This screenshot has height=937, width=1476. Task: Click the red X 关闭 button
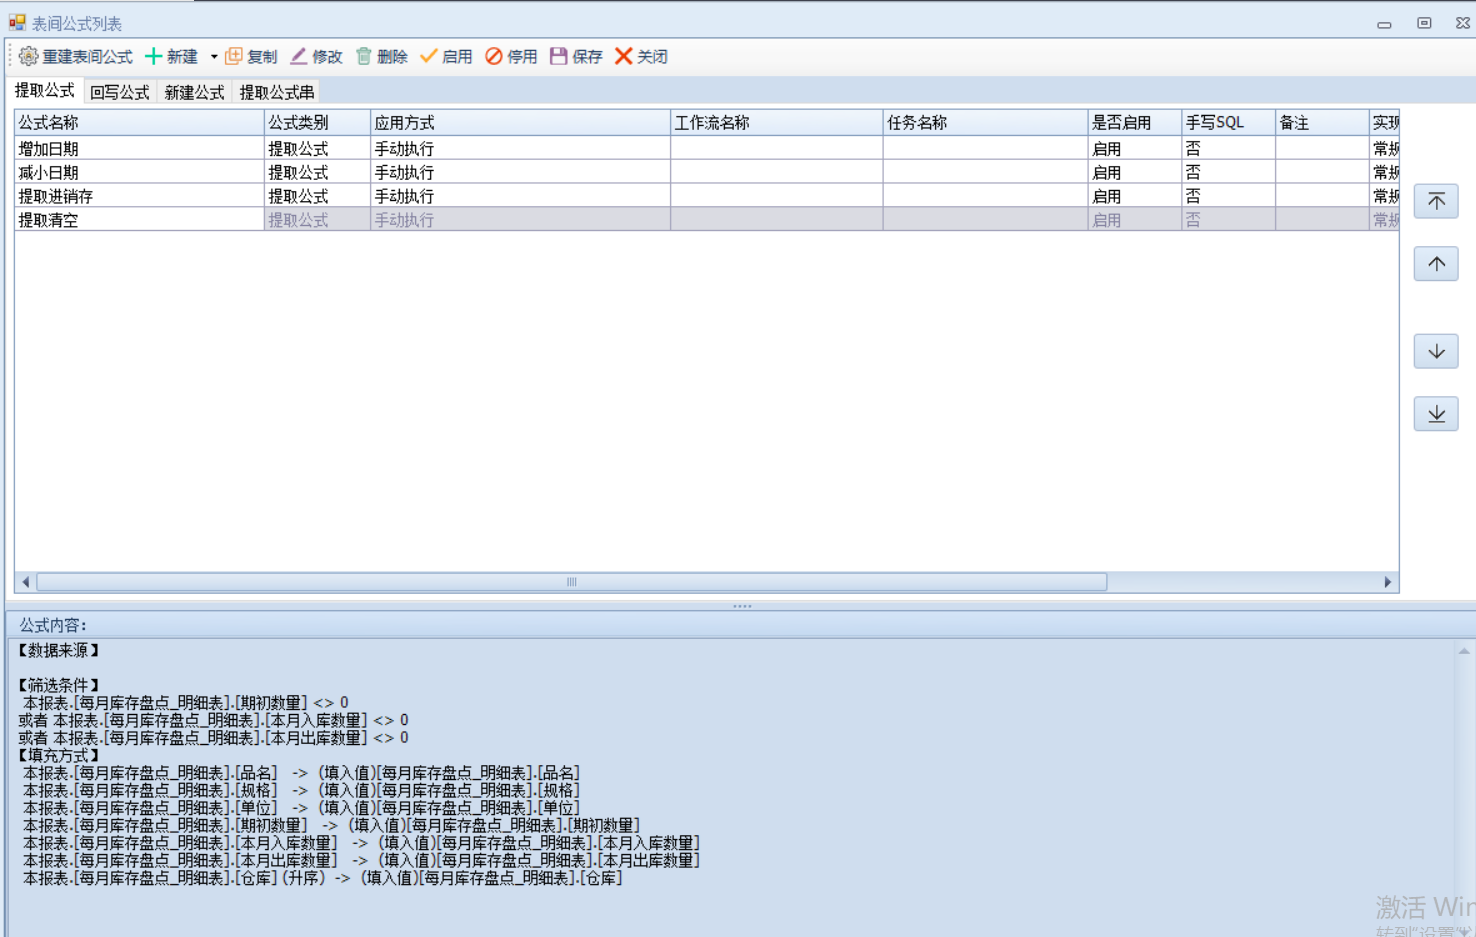tap(624, 57)
